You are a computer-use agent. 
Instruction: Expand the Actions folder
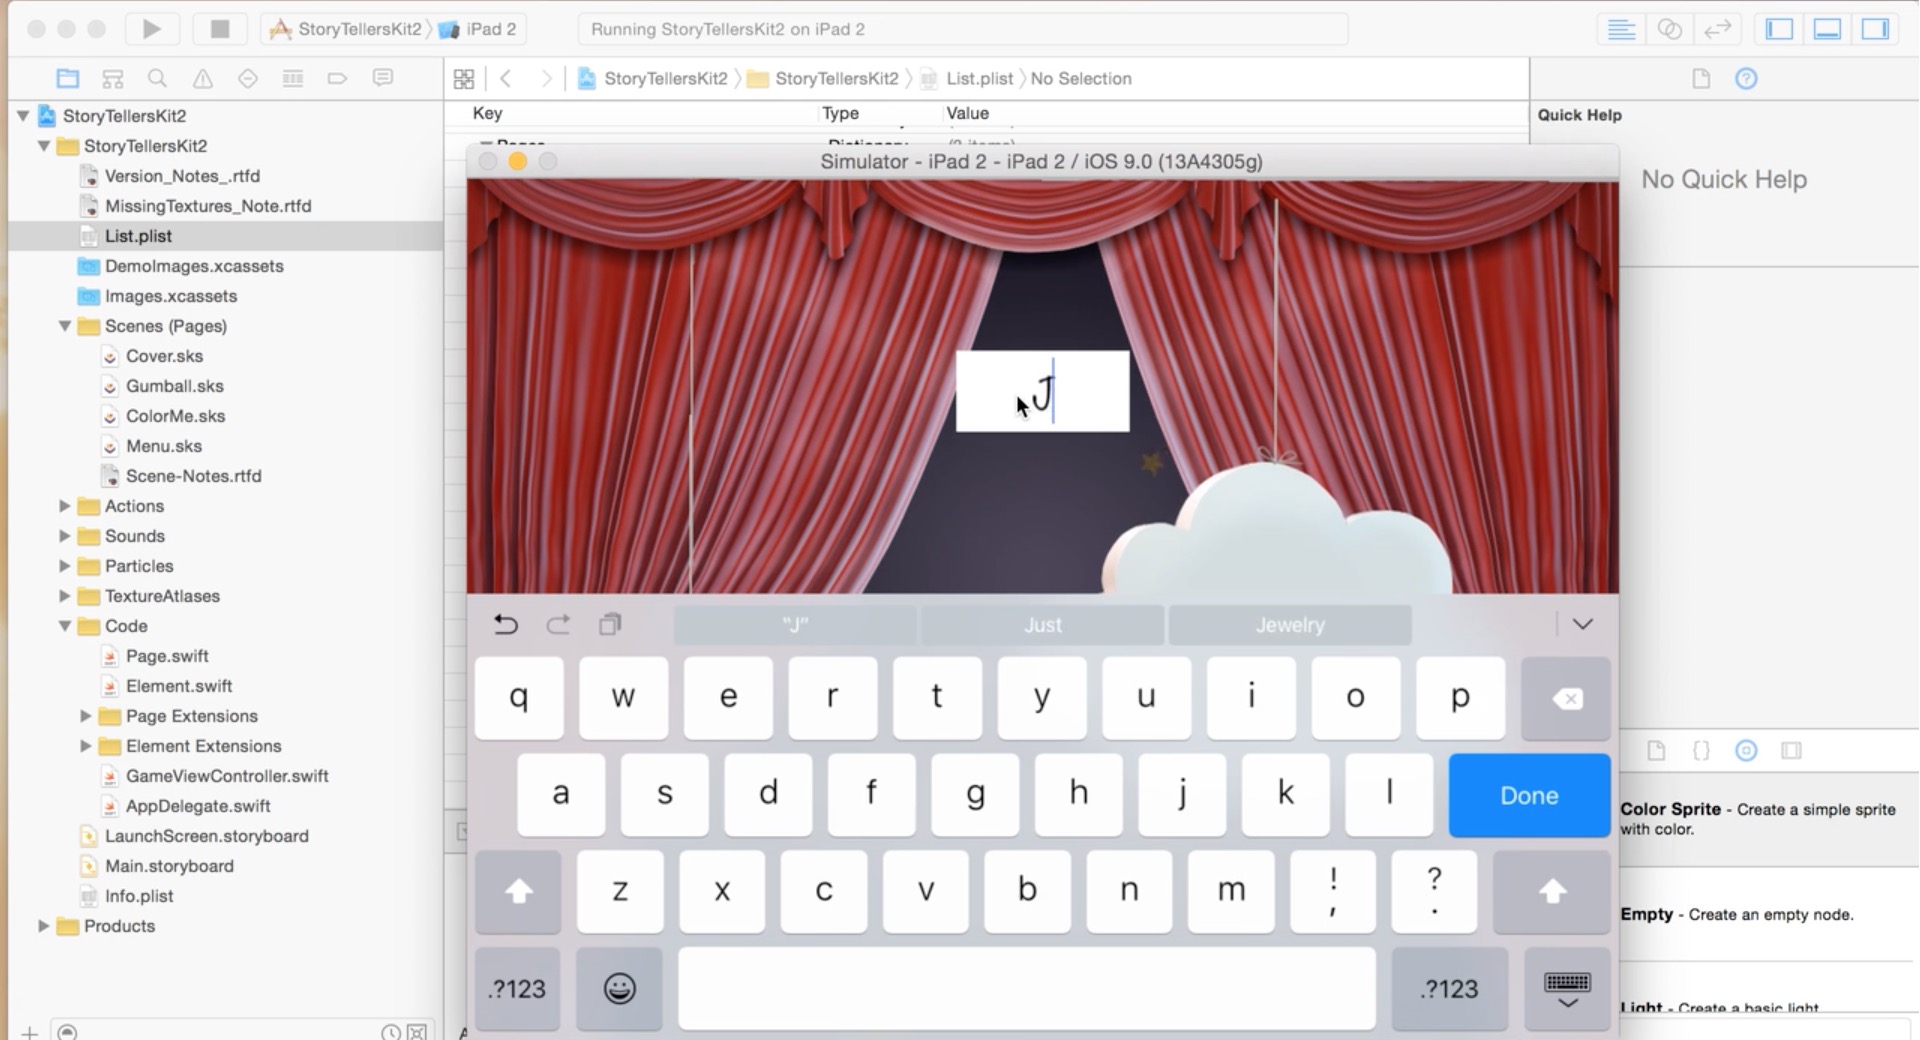coord(65,506)
